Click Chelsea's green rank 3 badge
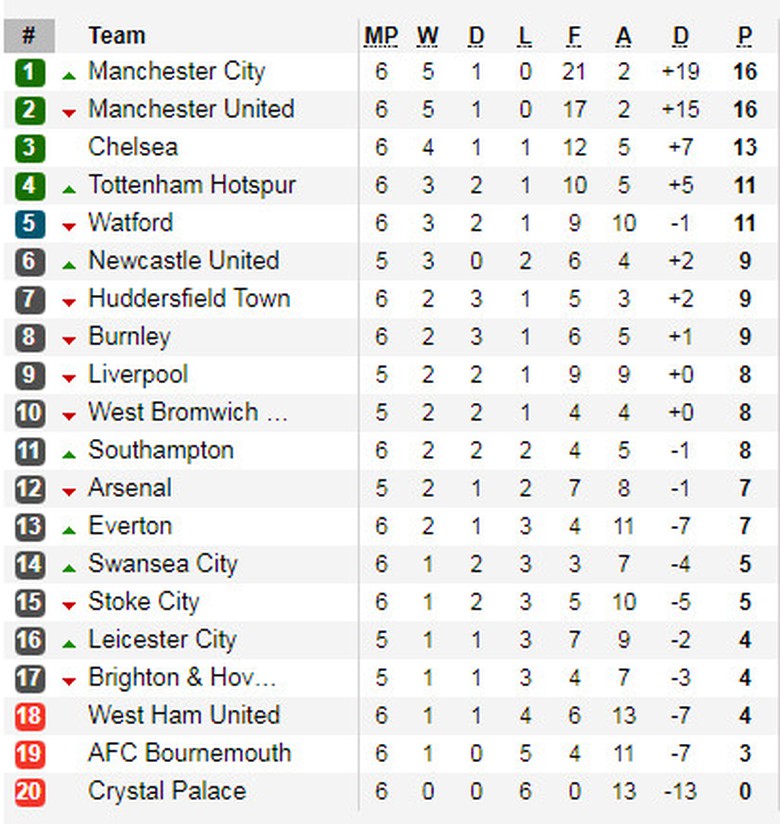Image resolution: width=780 pixels, height=824 pixels. tap(30, 148)
